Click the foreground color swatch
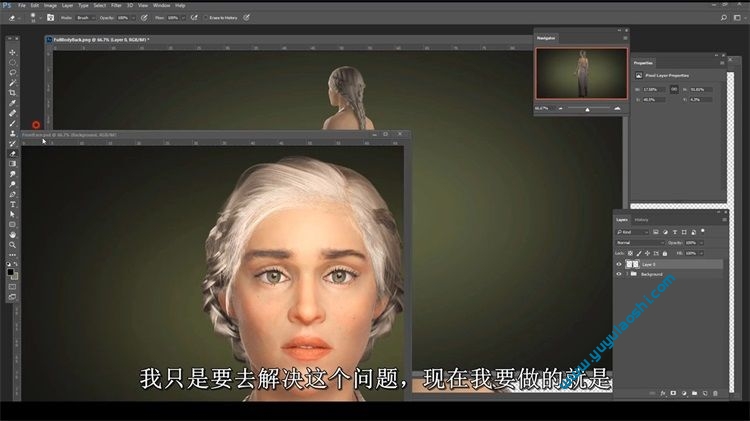750x421 pixels. point(11,272)
